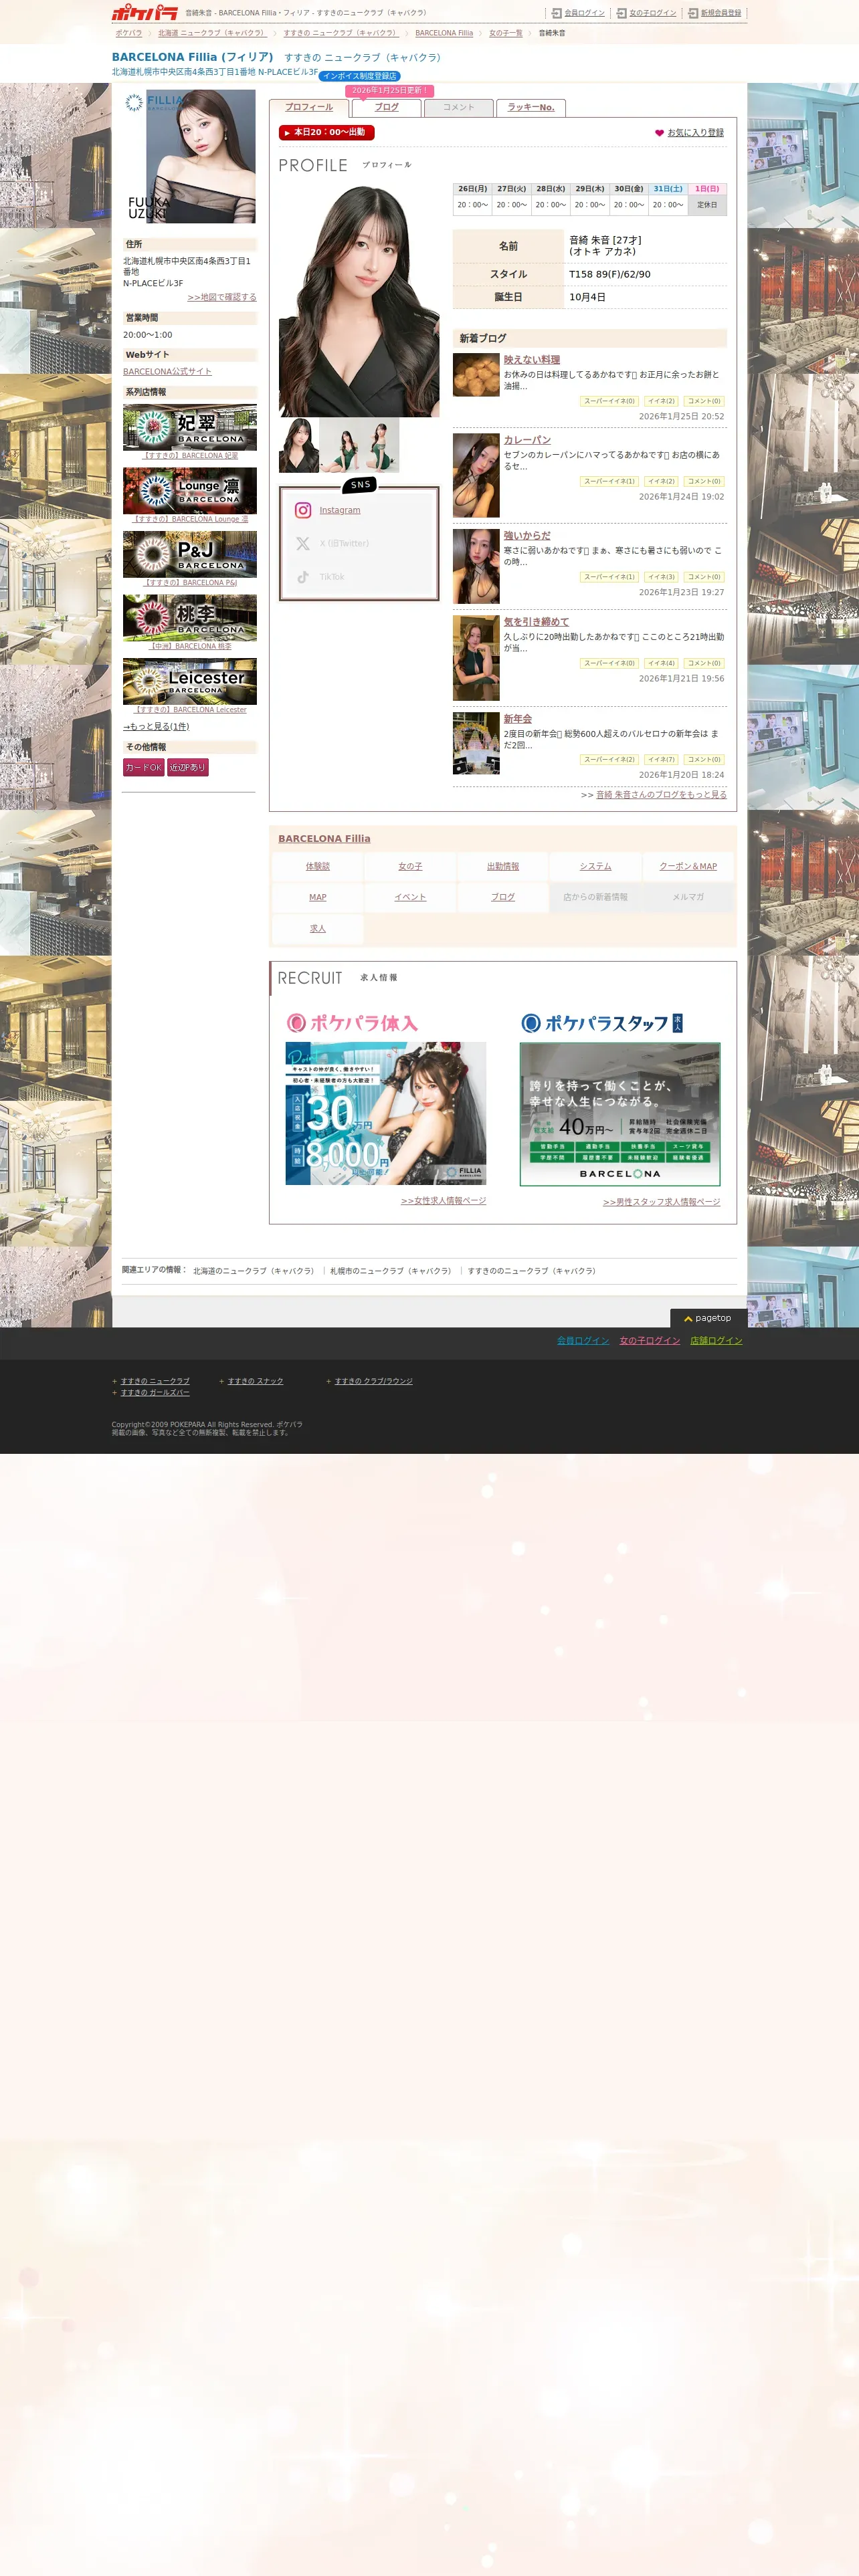Viewport: 859px width, 2576px height.
Task: Click the heart icon next to お気に入り登録
Action: click(x=659, y=133)
